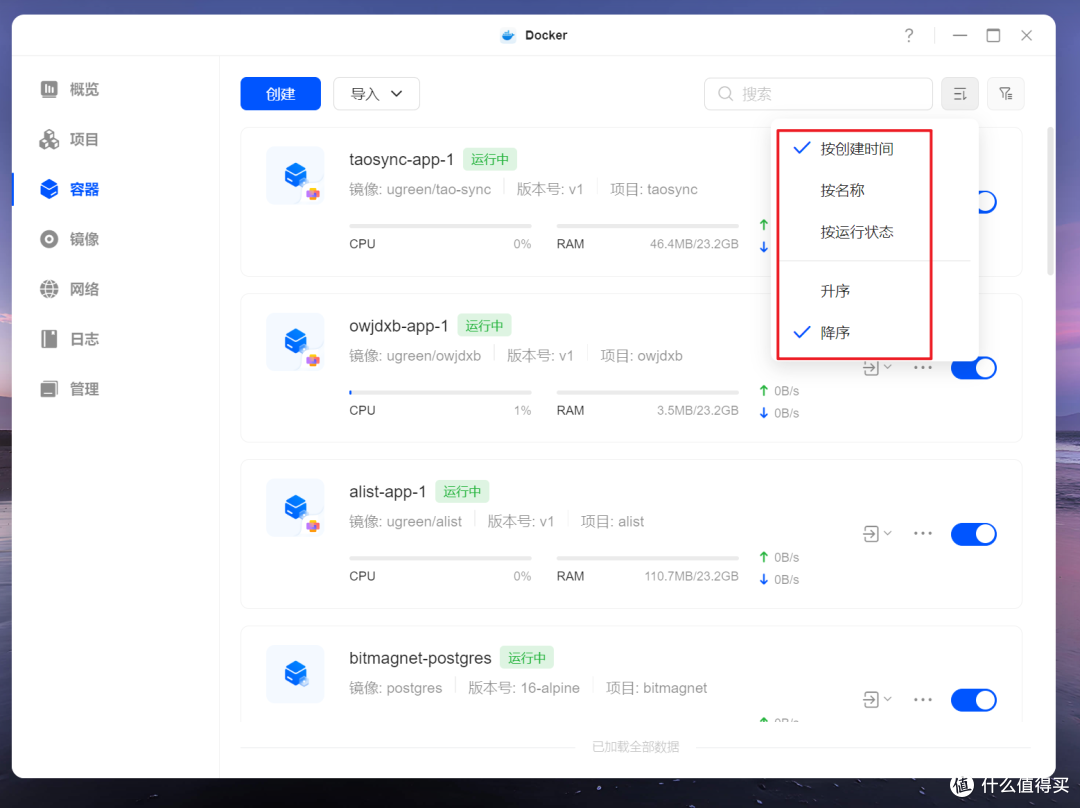Toggle the owjdxb-app-1 power switch
The image size is (1080, 808).
pyautogui.click(x=973, y=368)
